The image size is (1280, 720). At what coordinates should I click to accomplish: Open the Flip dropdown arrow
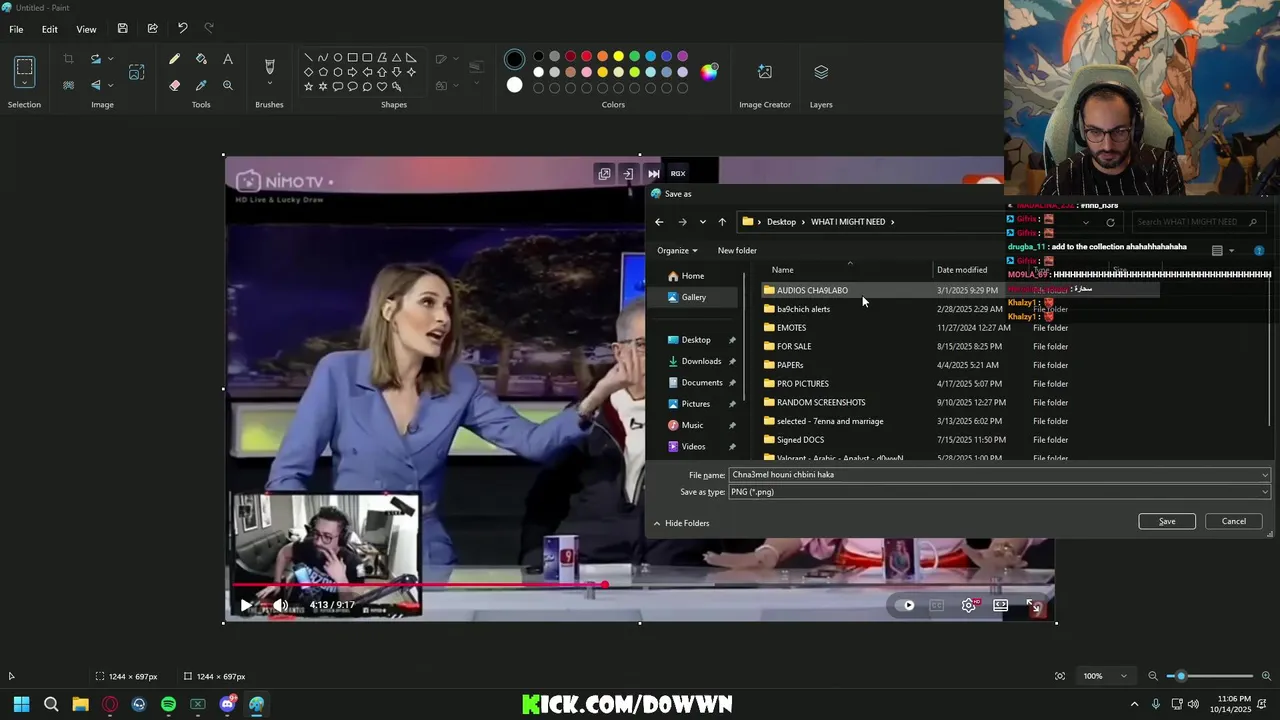click(x=110, y=86)
